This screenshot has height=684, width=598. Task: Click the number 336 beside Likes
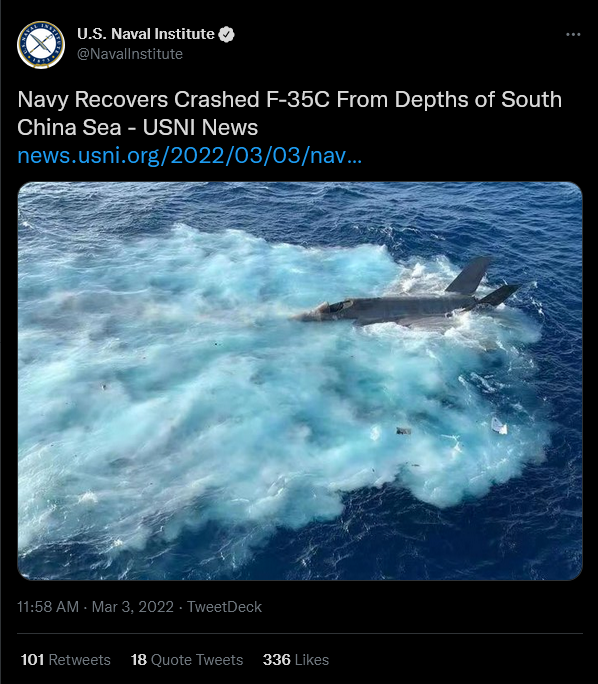(277, 660)
